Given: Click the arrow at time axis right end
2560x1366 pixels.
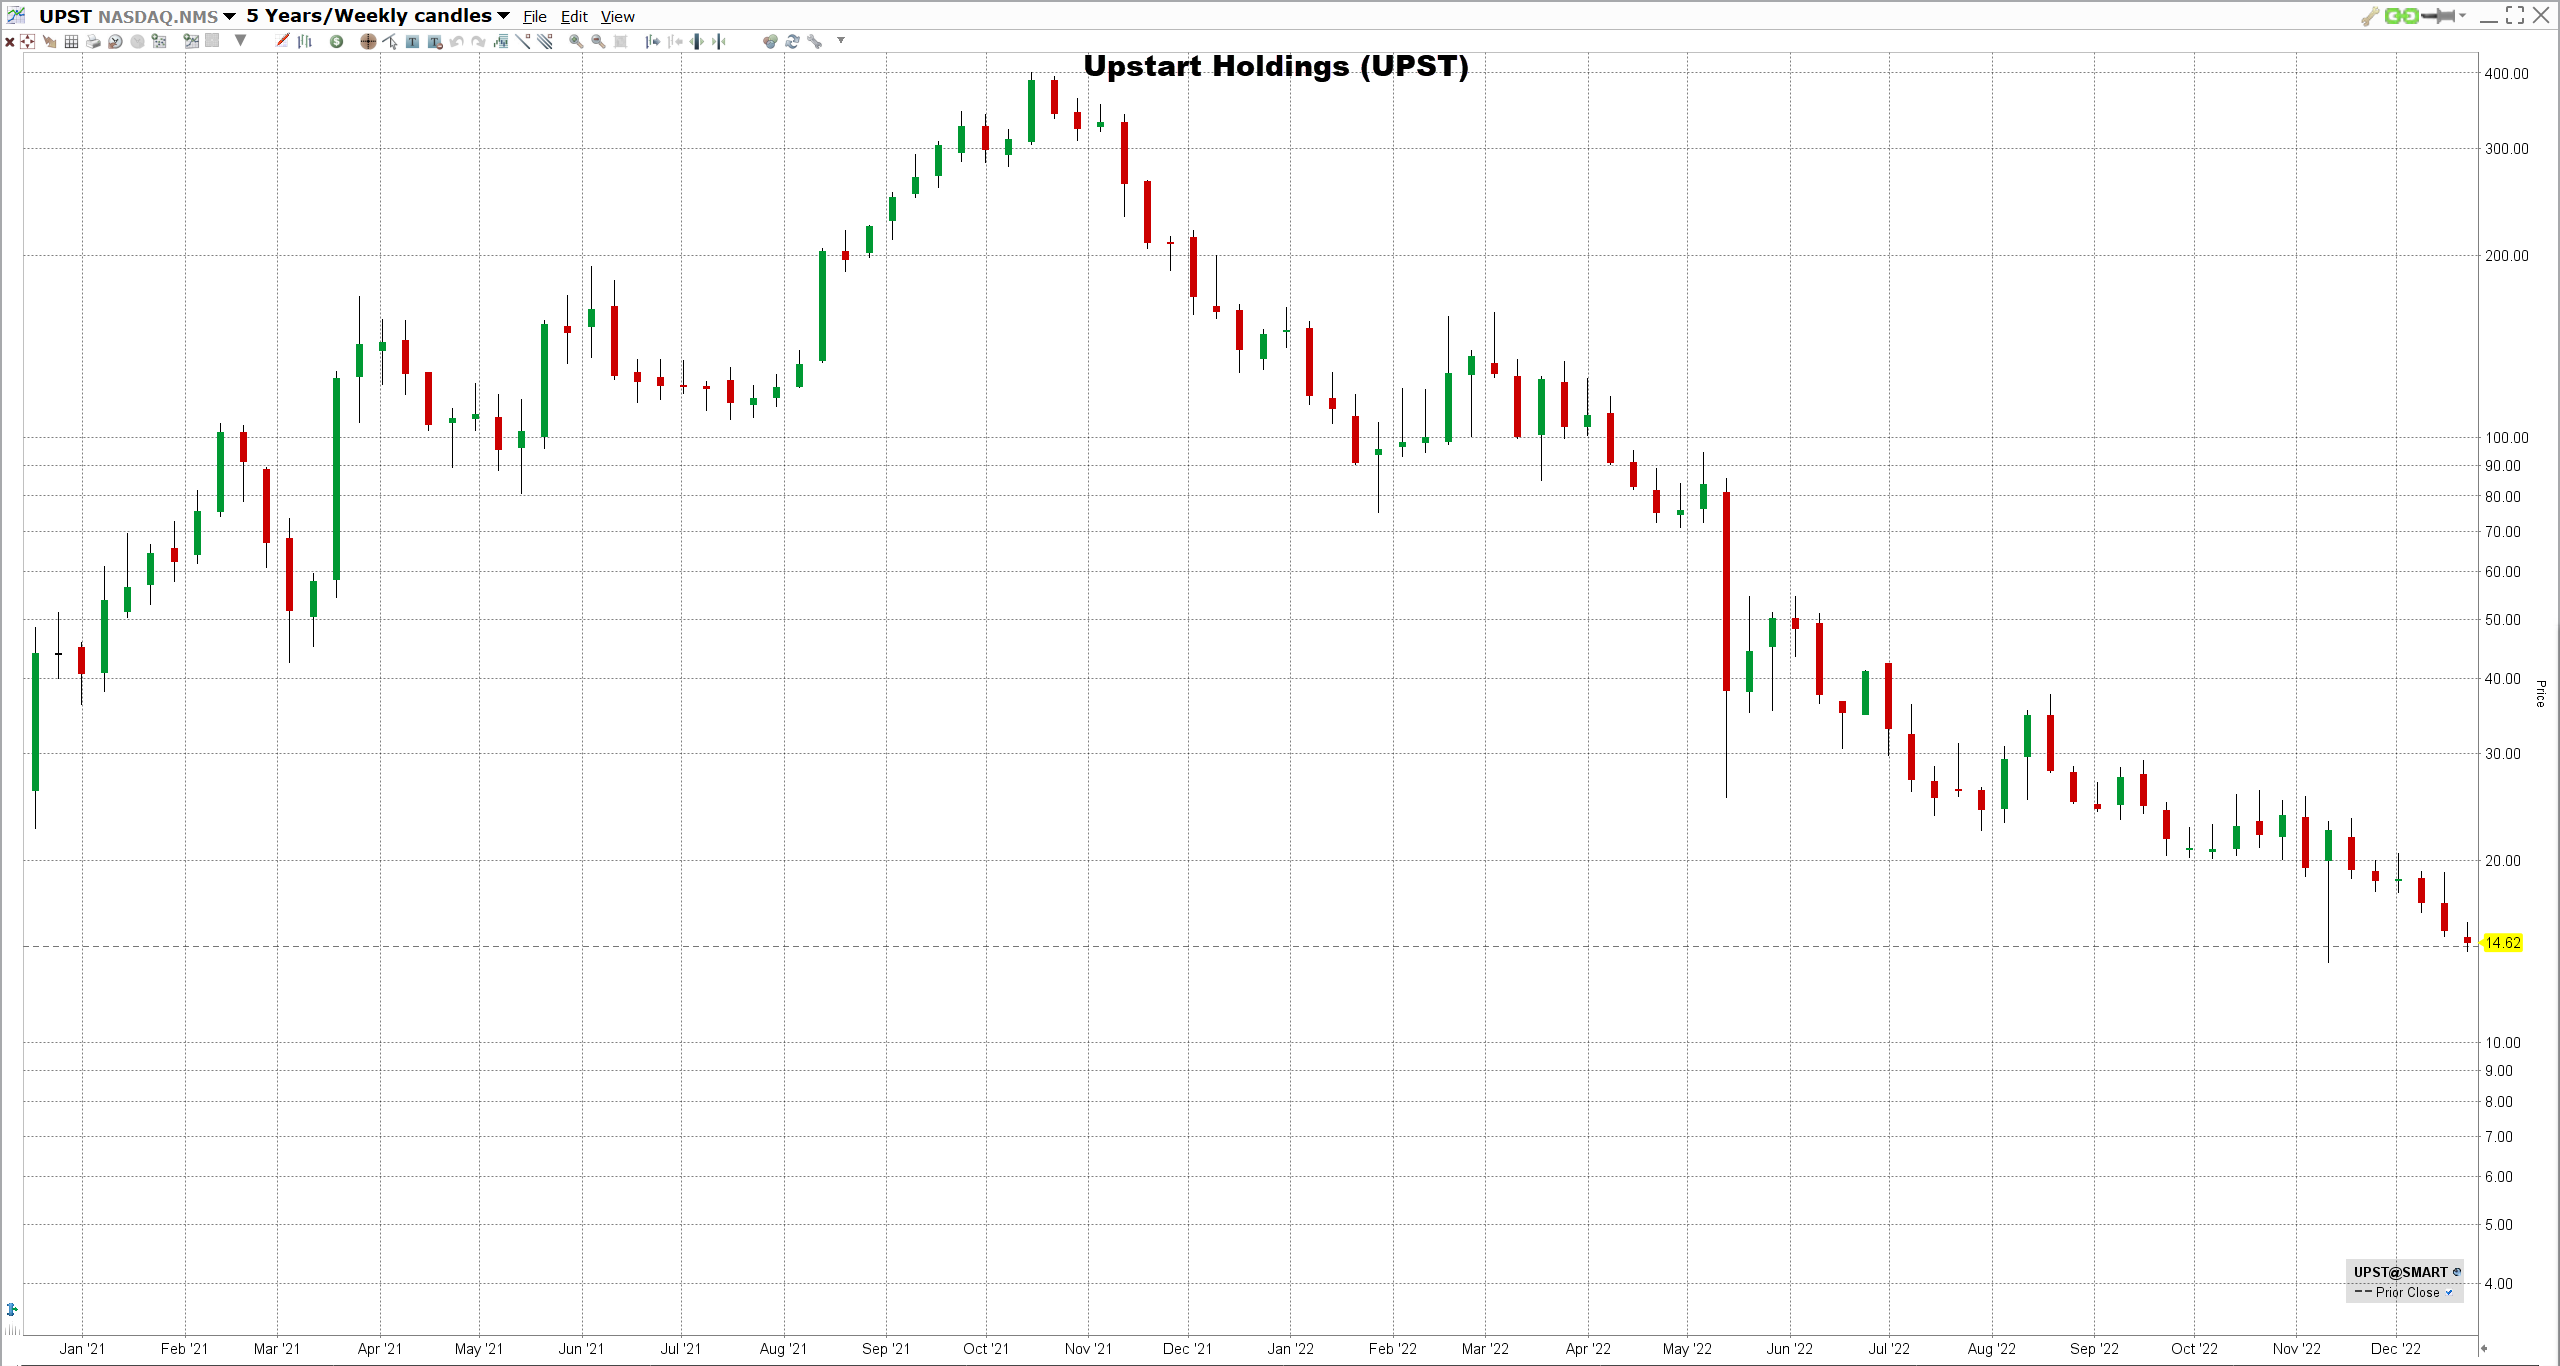Looking at the screenshot, I should point(2484,1348).
